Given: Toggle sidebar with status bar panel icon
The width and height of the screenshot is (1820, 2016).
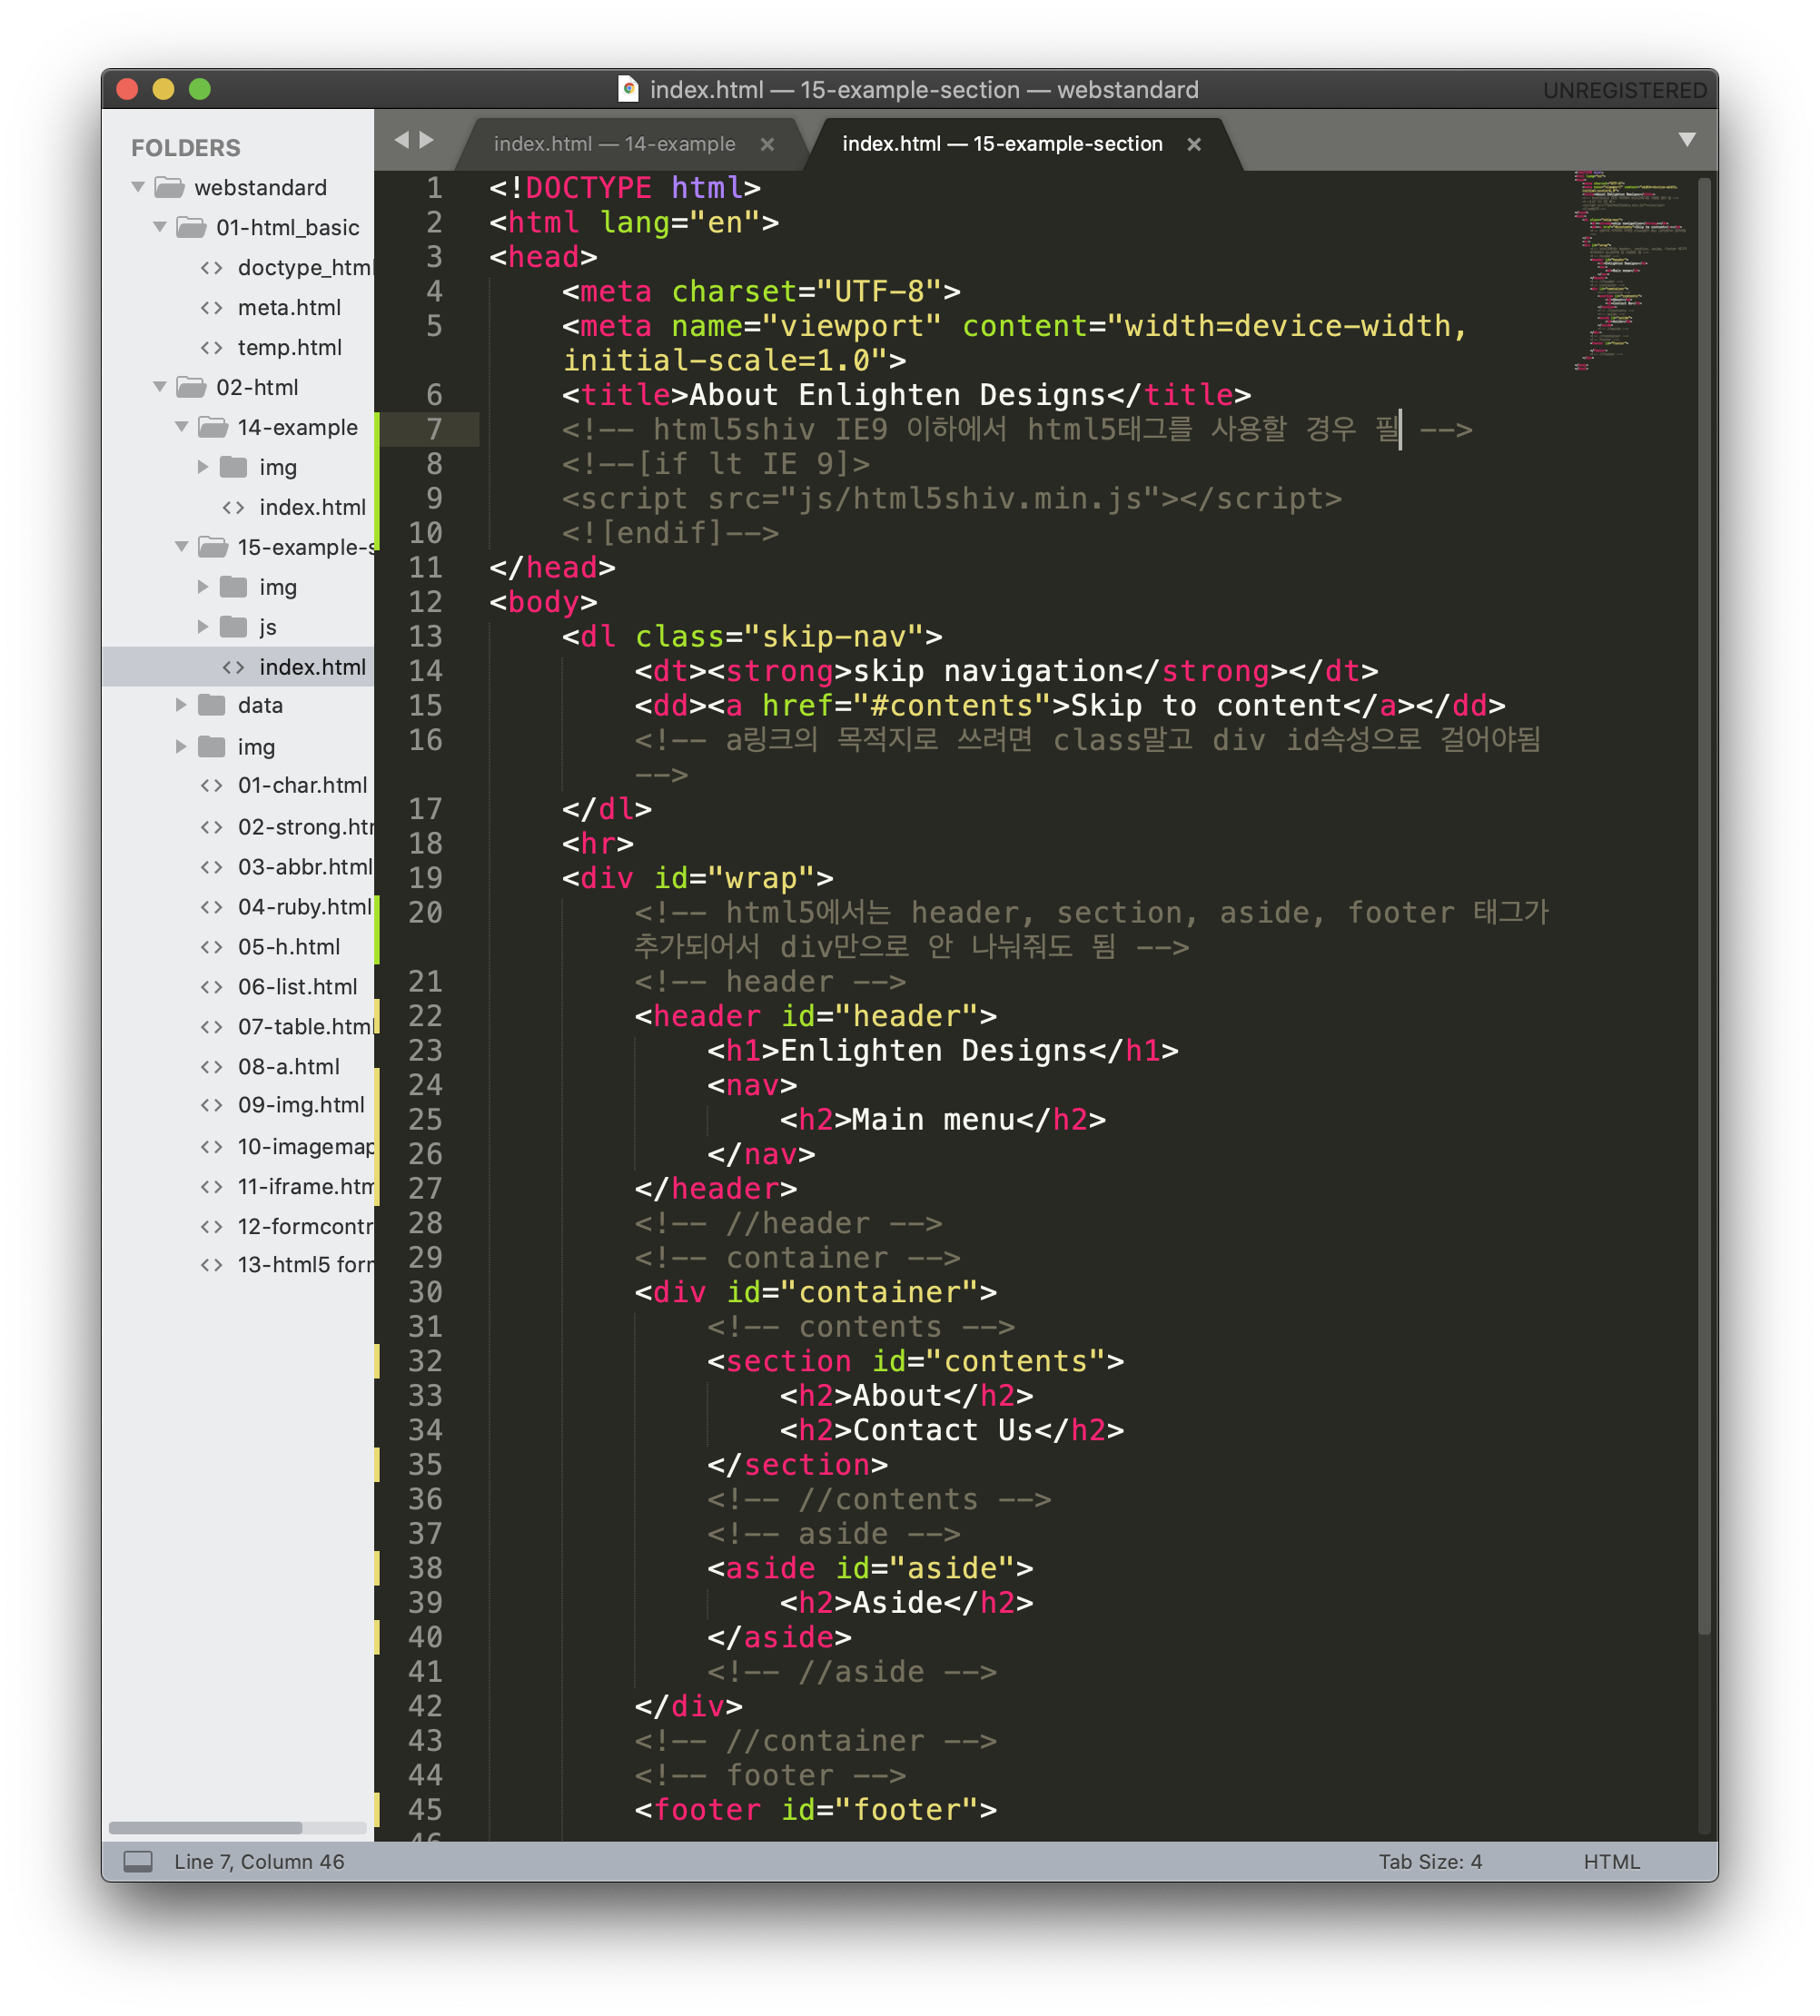Looking at the screenshot, I should 138,1861.
